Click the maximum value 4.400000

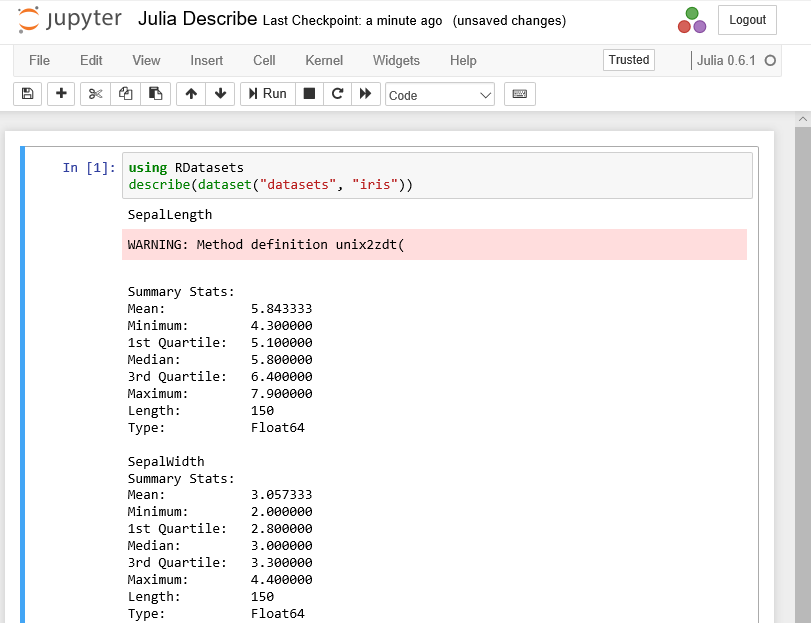click(x=281, y=580)
